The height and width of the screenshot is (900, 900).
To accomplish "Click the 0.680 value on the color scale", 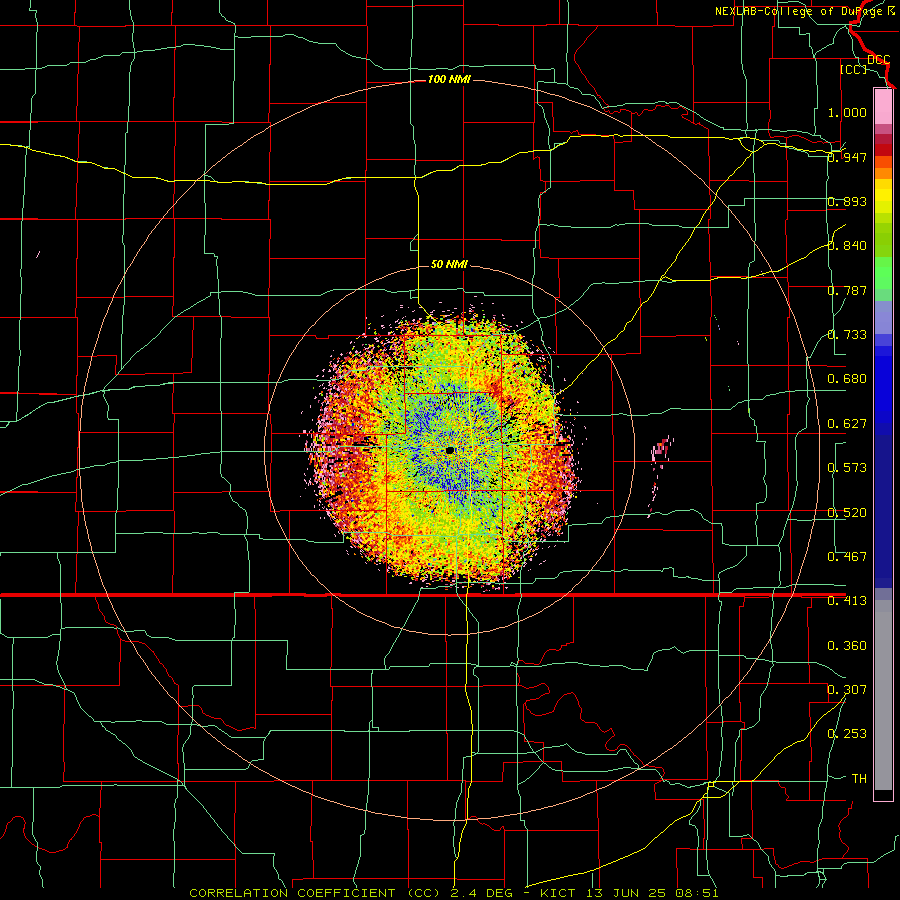I will point(847,379).
